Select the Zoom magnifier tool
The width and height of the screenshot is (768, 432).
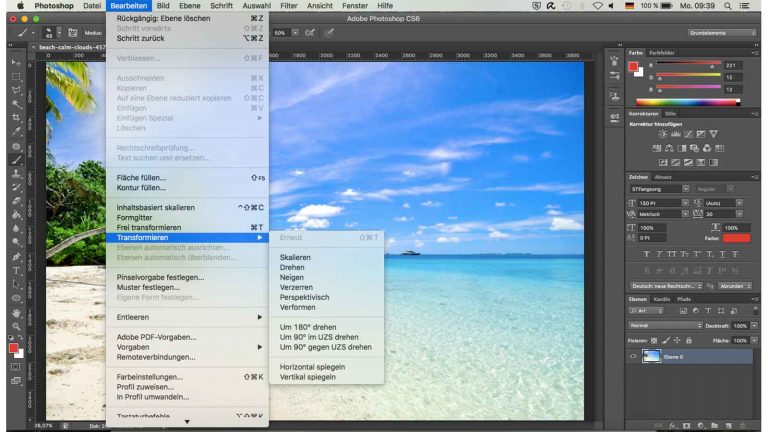(x=16, y=326)
